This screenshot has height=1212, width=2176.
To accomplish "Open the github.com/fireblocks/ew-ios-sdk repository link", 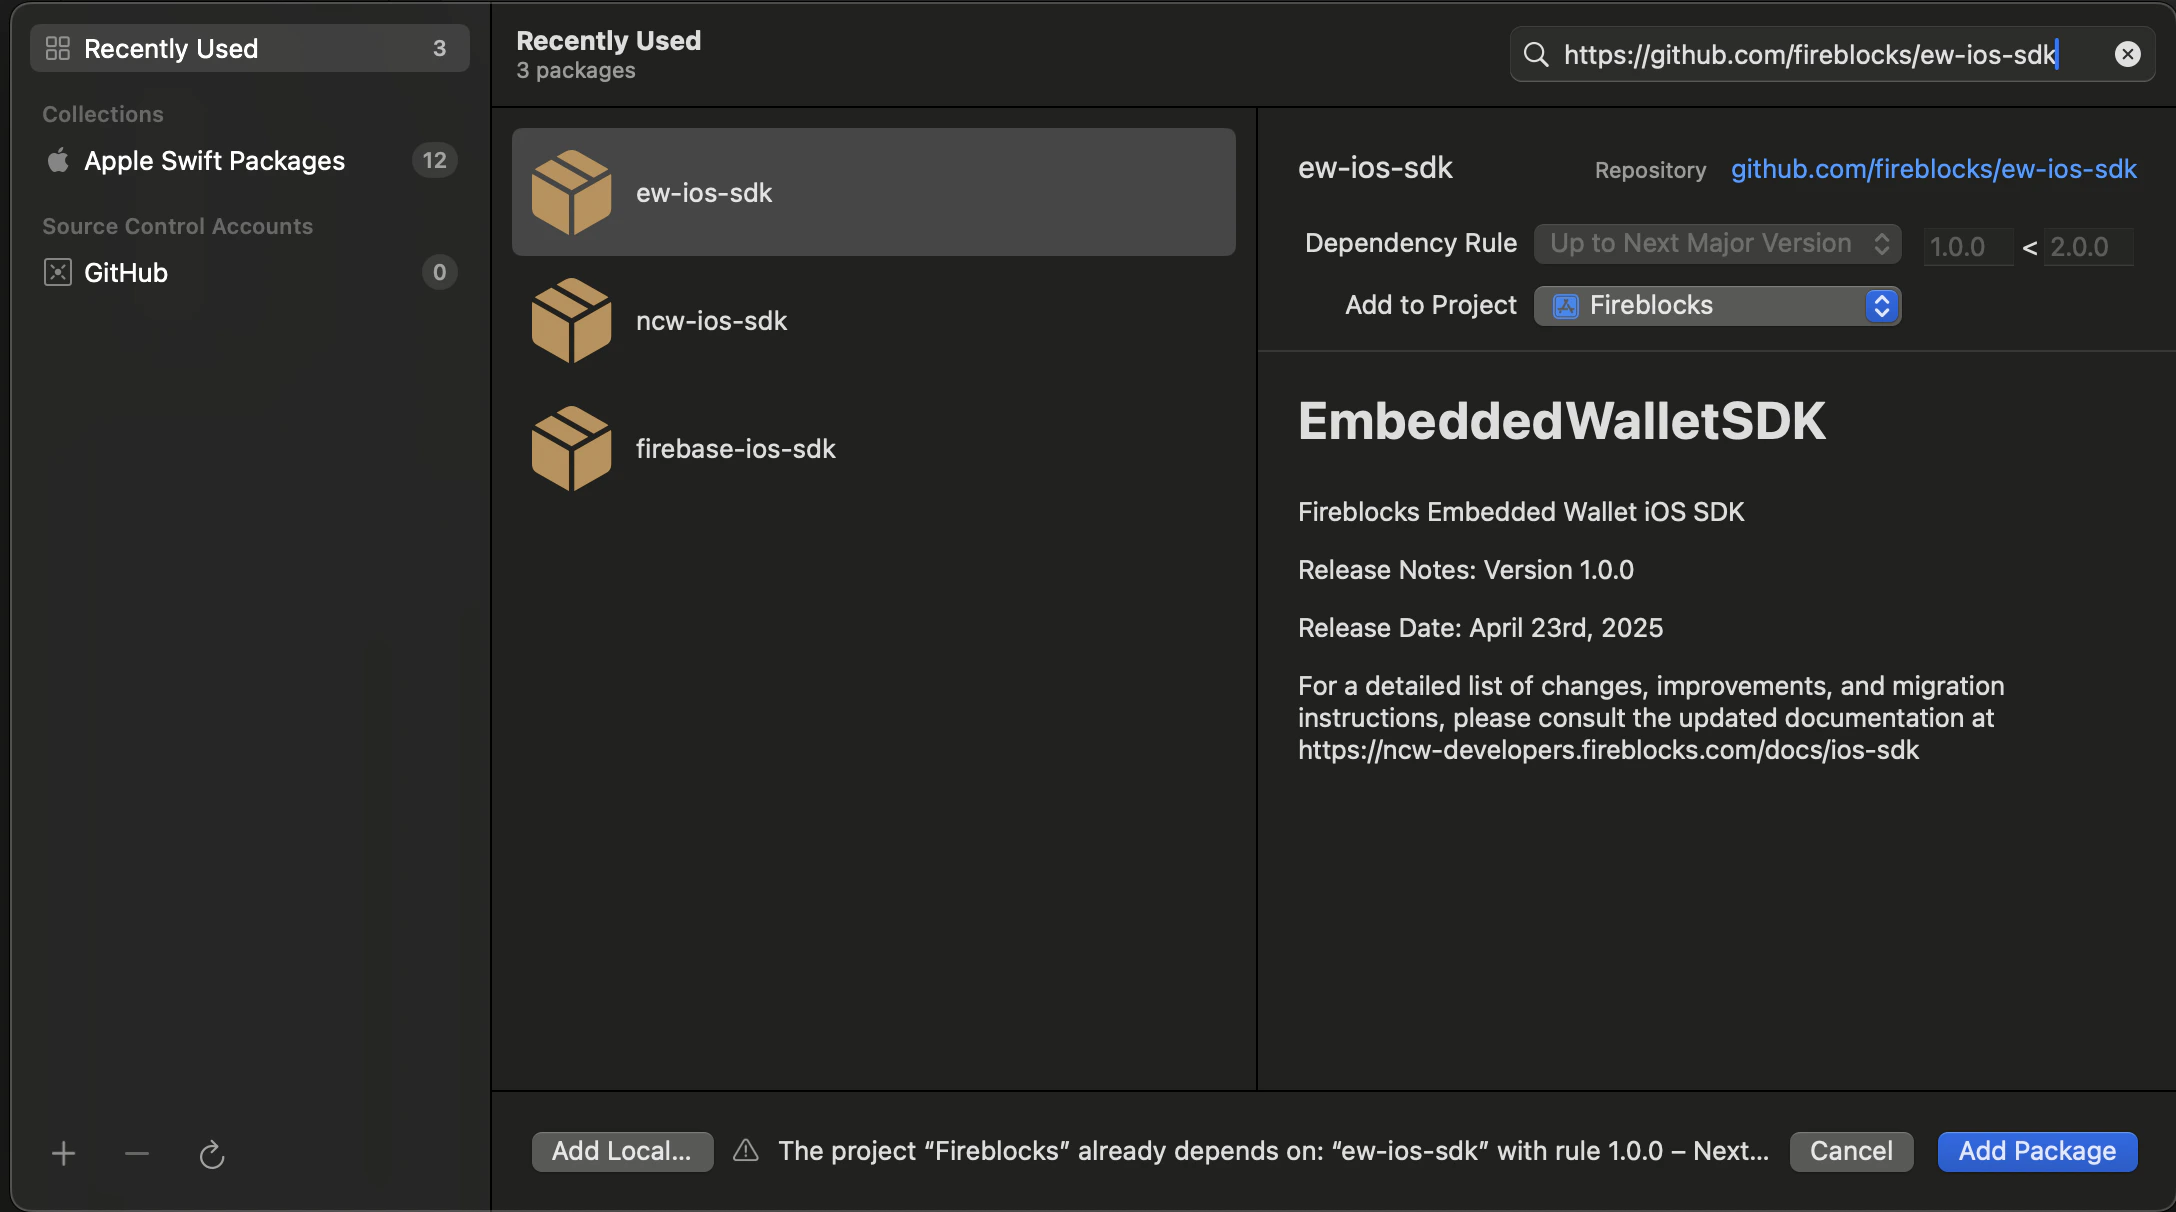I will [x=1934, y=169].
